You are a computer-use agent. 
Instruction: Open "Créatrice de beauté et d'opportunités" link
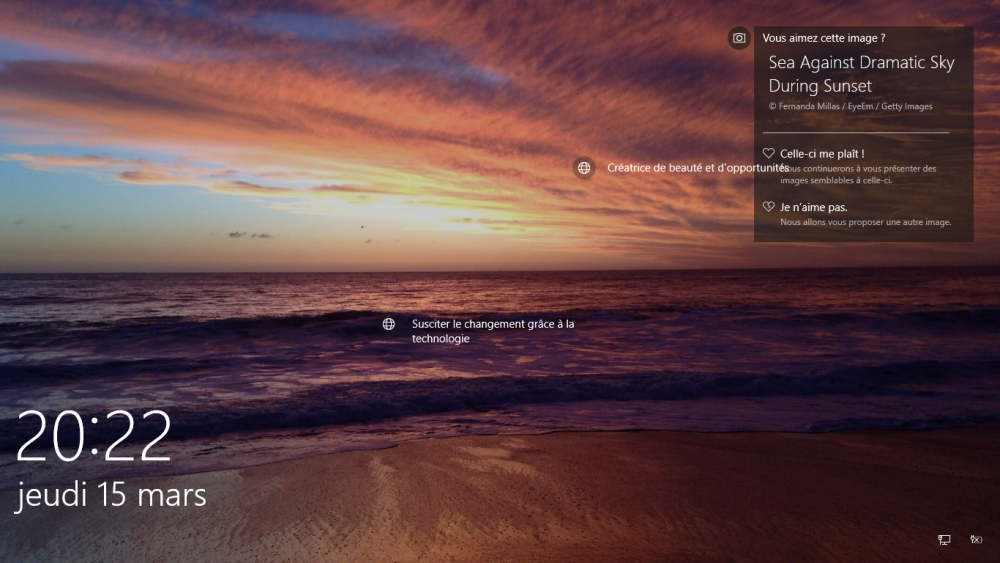(698, 168)
